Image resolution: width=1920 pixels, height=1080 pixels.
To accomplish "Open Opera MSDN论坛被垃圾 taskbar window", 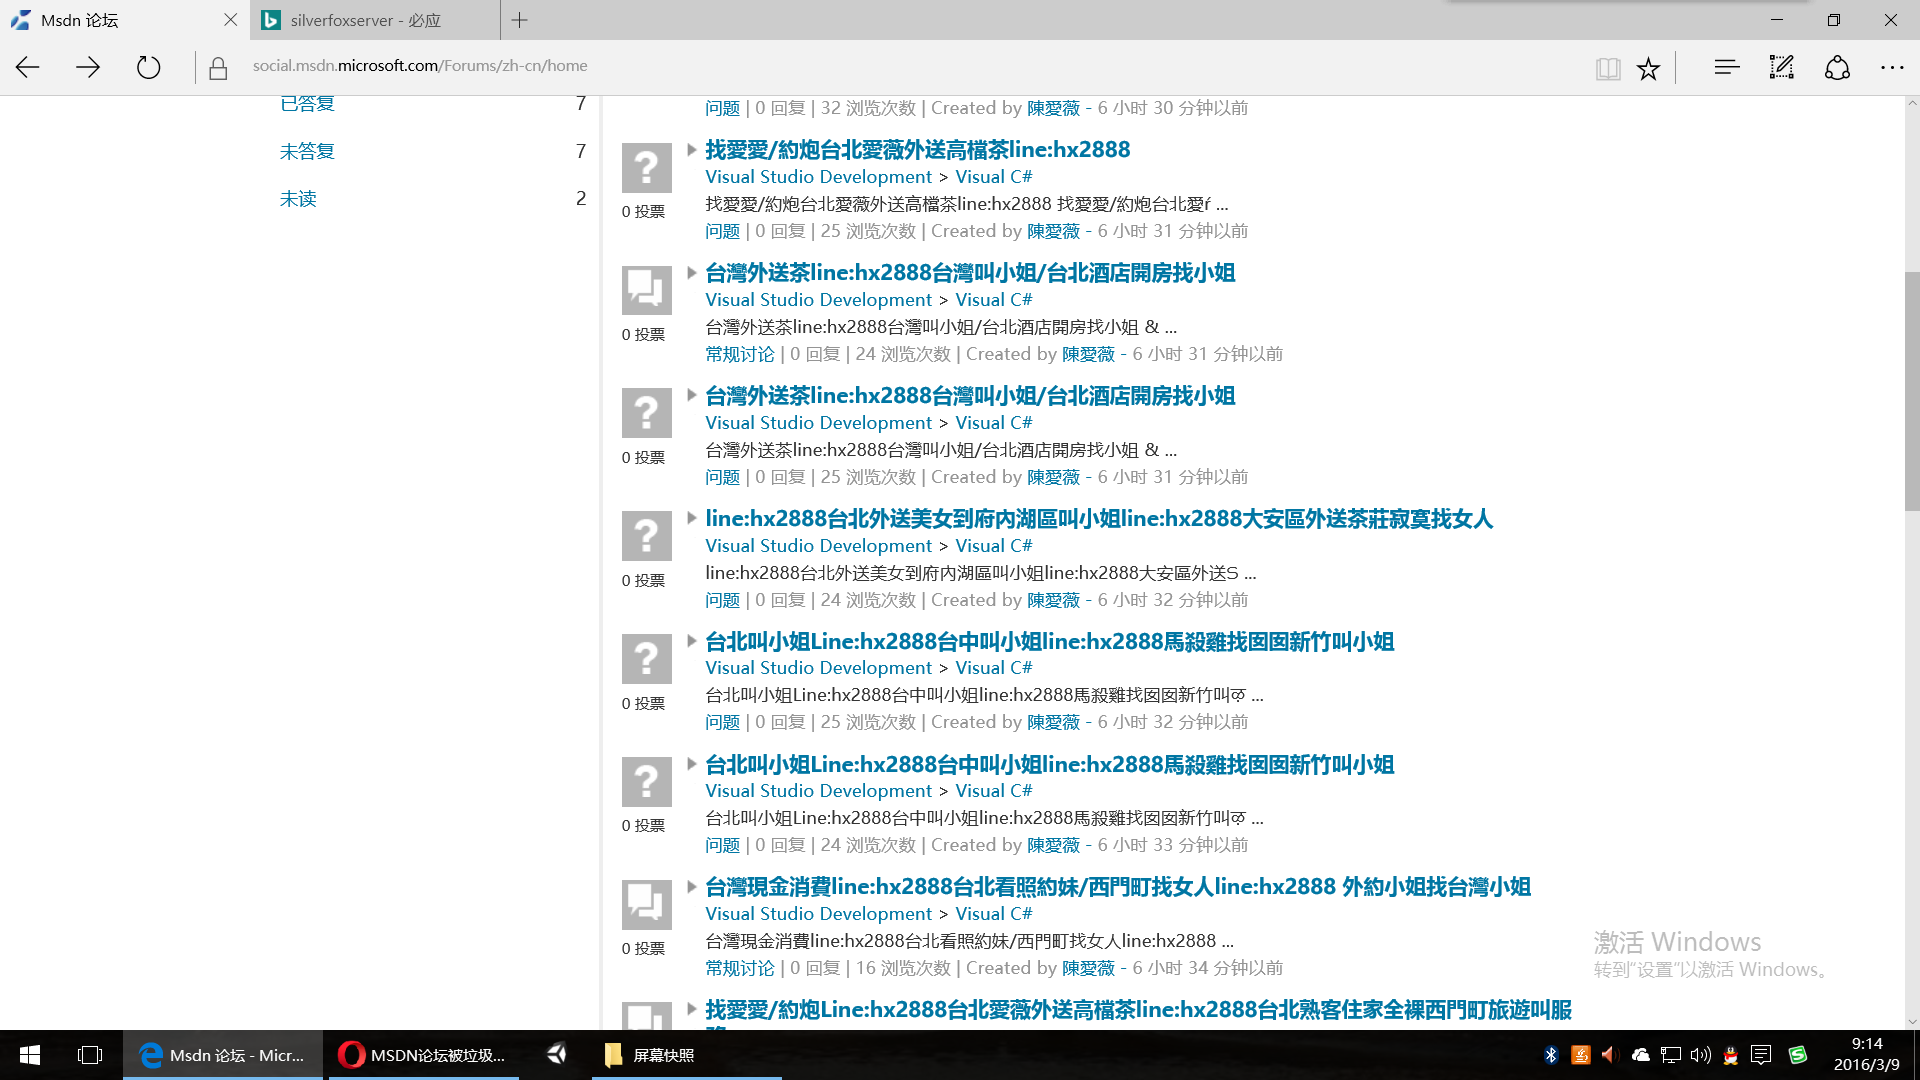I will point(424,1055).
